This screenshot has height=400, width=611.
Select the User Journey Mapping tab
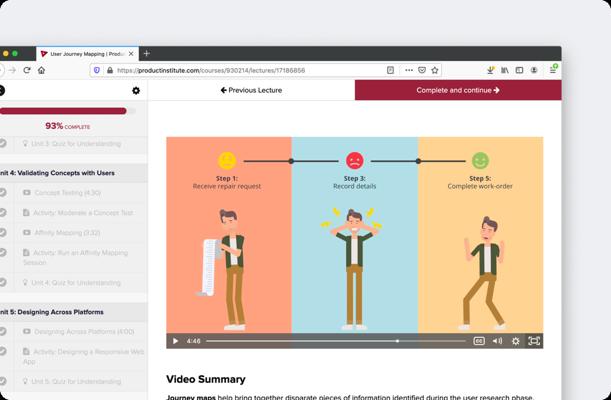pyautogui.click(x=87, y=54)
